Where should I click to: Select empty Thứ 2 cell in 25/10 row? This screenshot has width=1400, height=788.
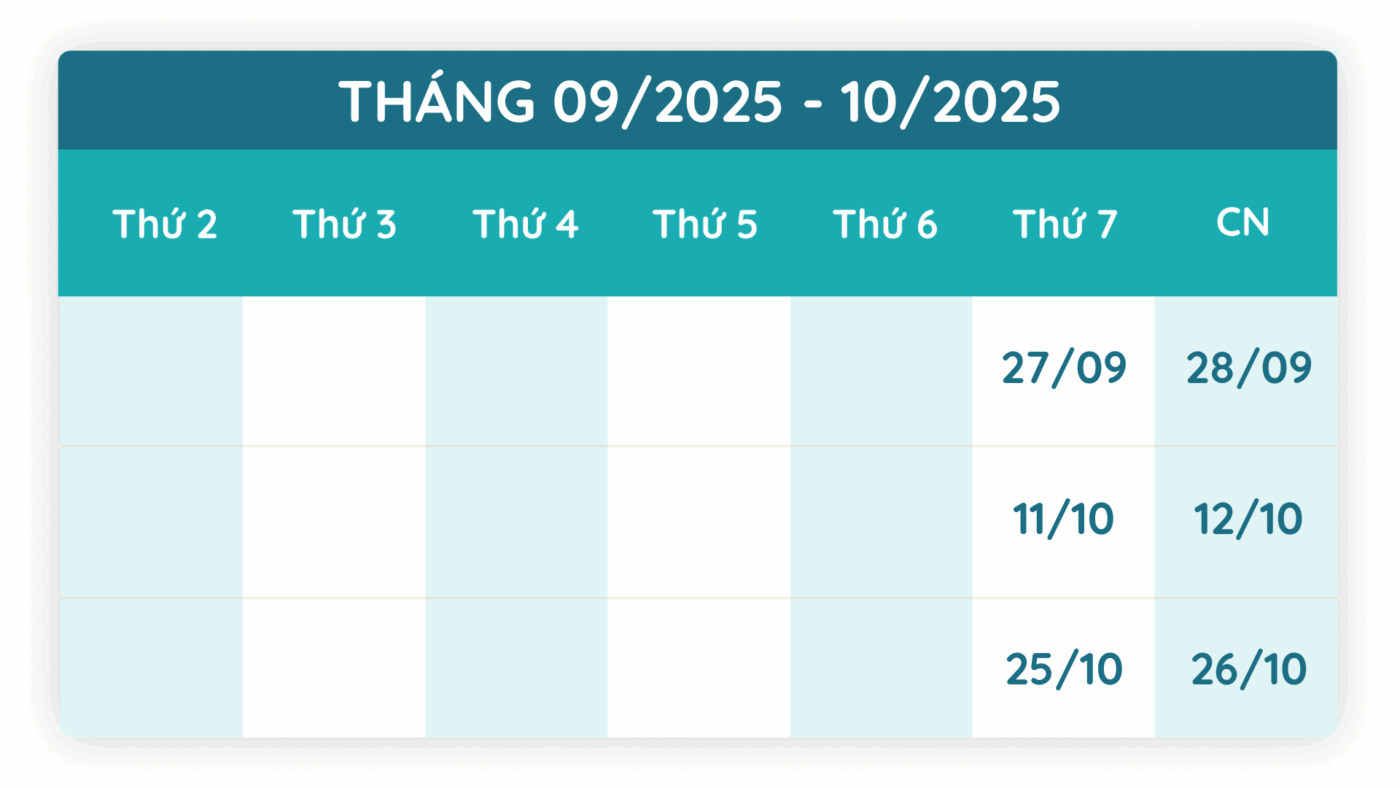coord(150,668)
